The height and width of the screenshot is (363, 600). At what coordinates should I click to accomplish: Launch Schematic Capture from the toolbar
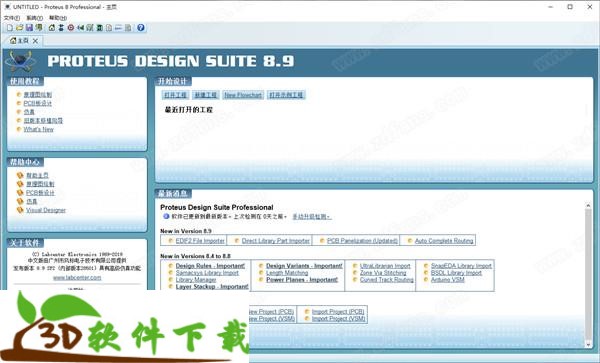[61, 28]
